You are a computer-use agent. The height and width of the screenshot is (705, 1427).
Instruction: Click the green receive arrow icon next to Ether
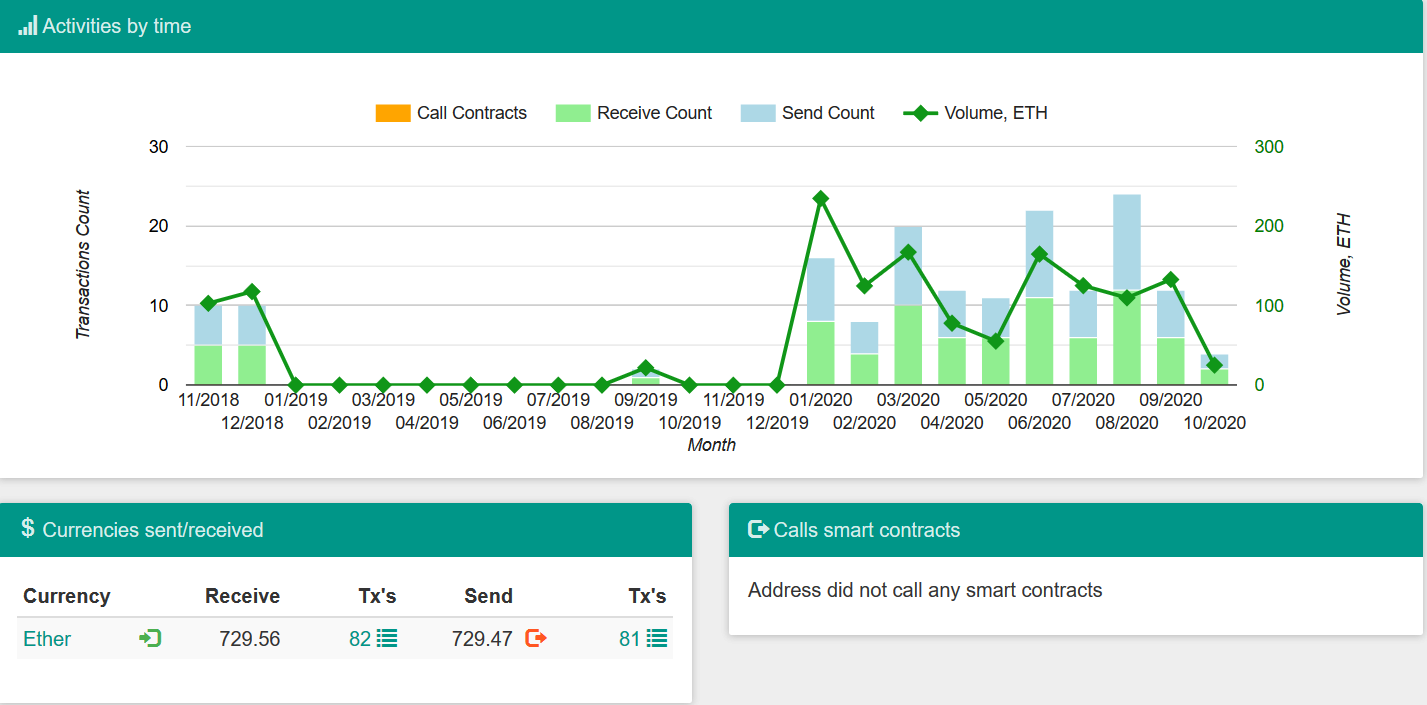(150, 638)
